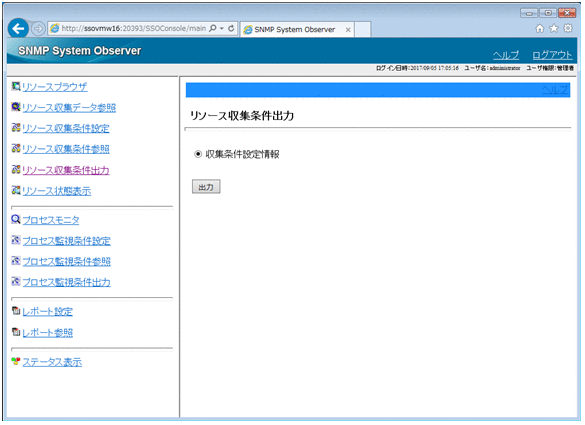
Task: Click the icon beside プロセス監視条件参照
Action: click(16, 260)
